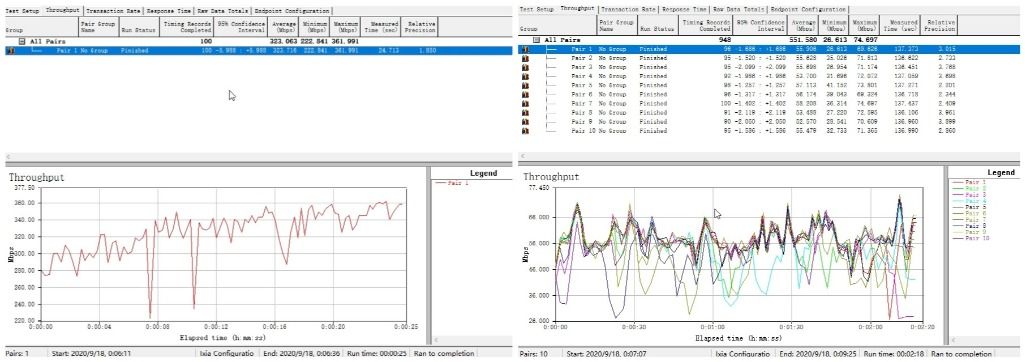
Task: Open the Test Setup tab in the left window
Action: point(22,11)
